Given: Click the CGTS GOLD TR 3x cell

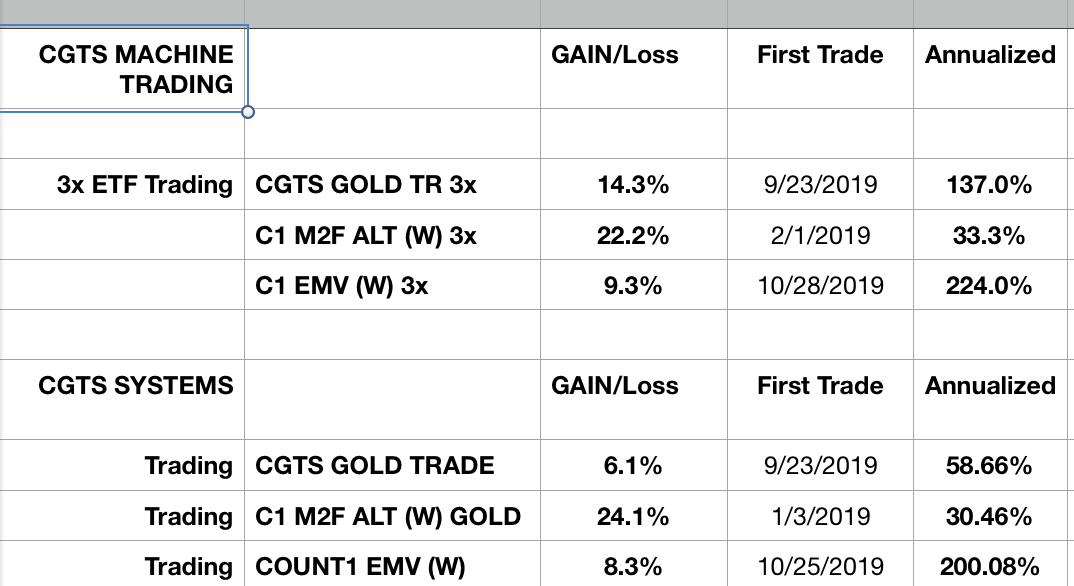Looking at the screenshot, I should coord(366,185).
